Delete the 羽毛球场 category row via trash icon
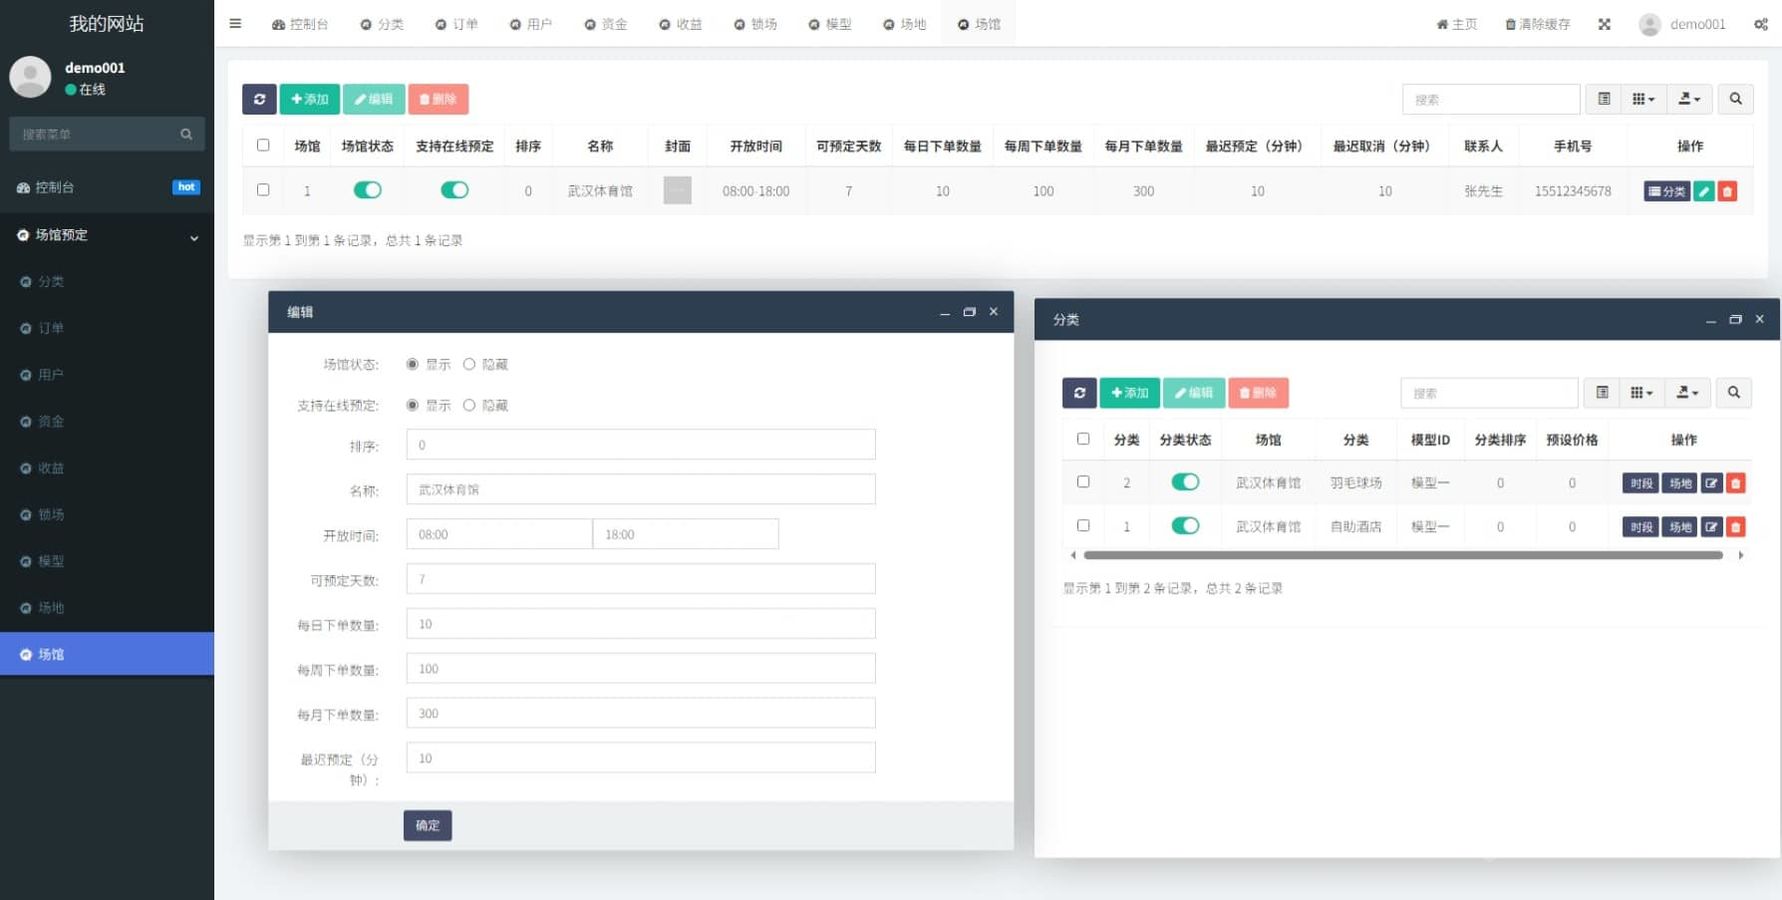The image size is (1782, 900). 1736,483
